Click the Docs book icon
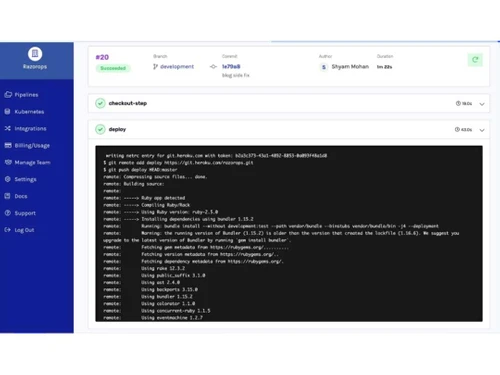The width and height of the screenshot is (500, 375). point(8,196)
